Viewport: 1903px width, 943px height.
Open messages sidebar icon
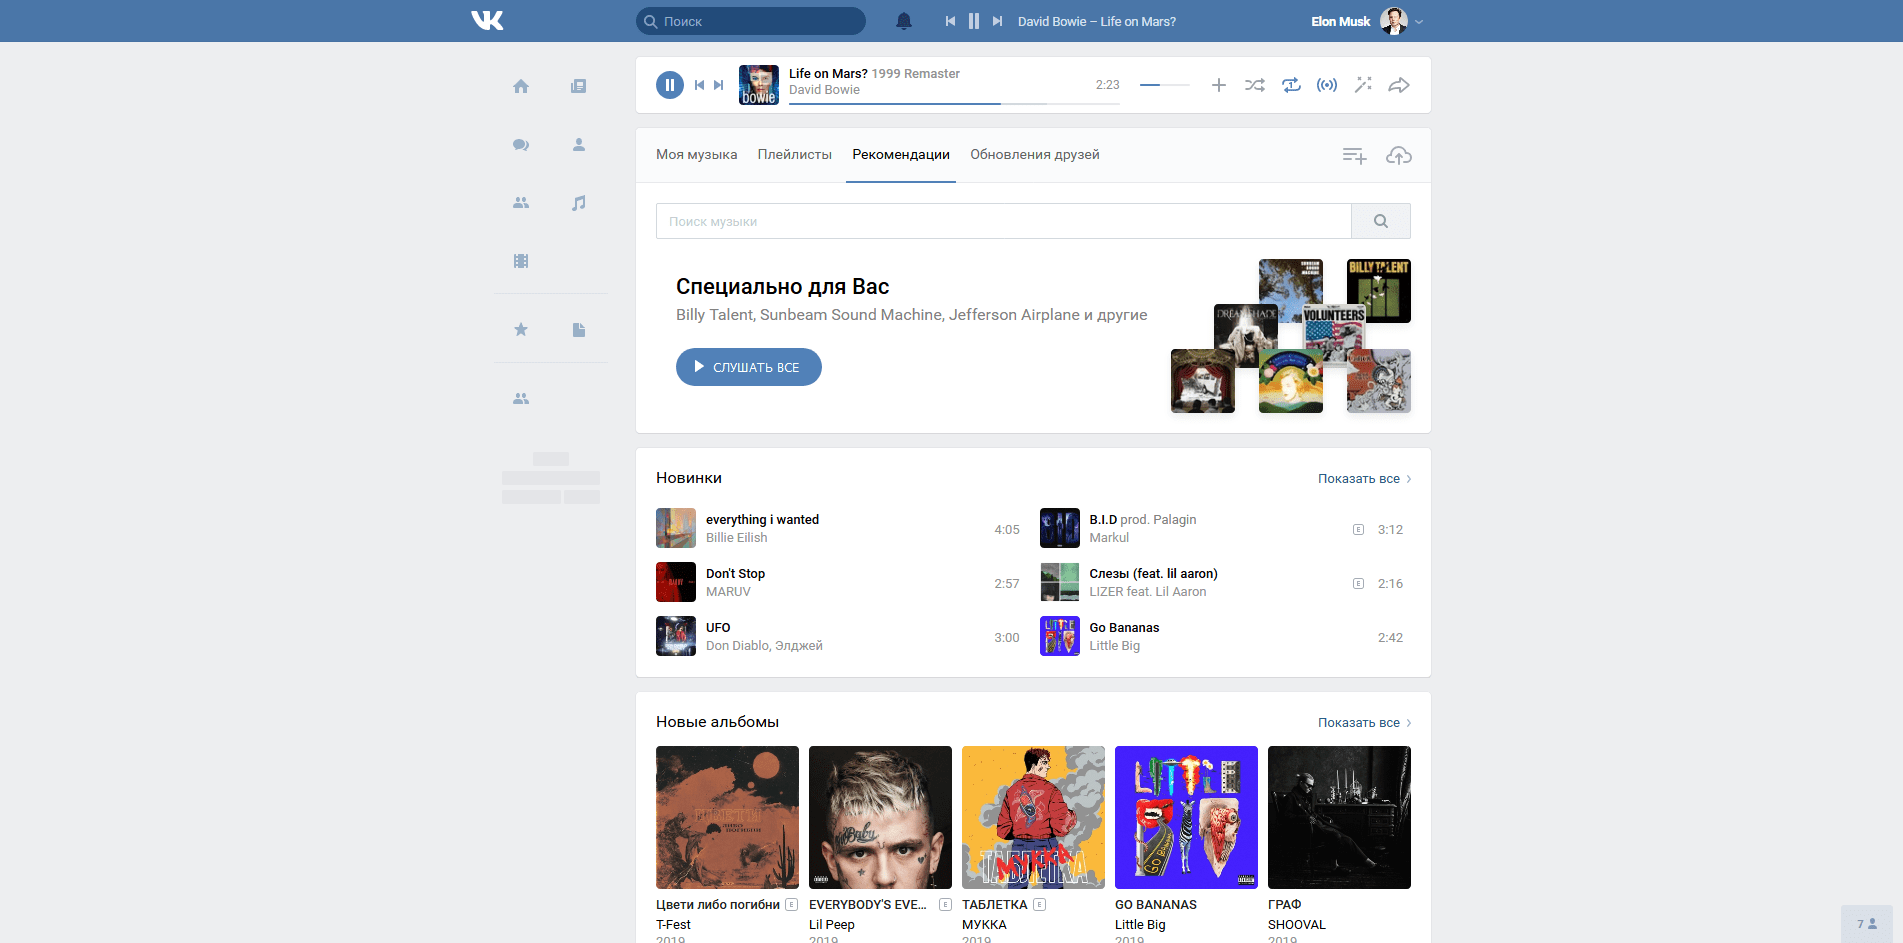(x=521, y=145)
